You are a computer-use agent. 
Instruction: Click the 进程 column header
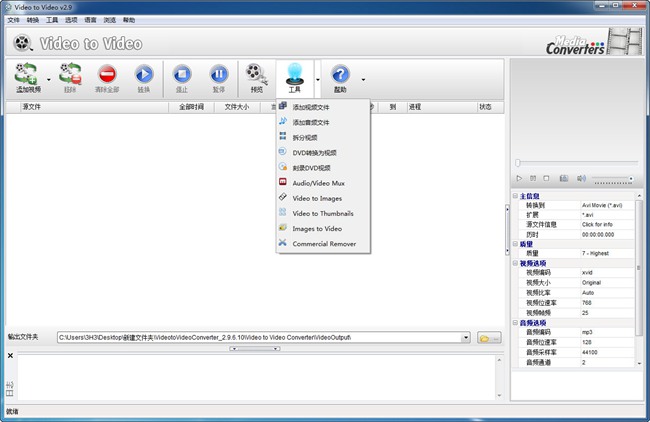[x=441, y=107]
